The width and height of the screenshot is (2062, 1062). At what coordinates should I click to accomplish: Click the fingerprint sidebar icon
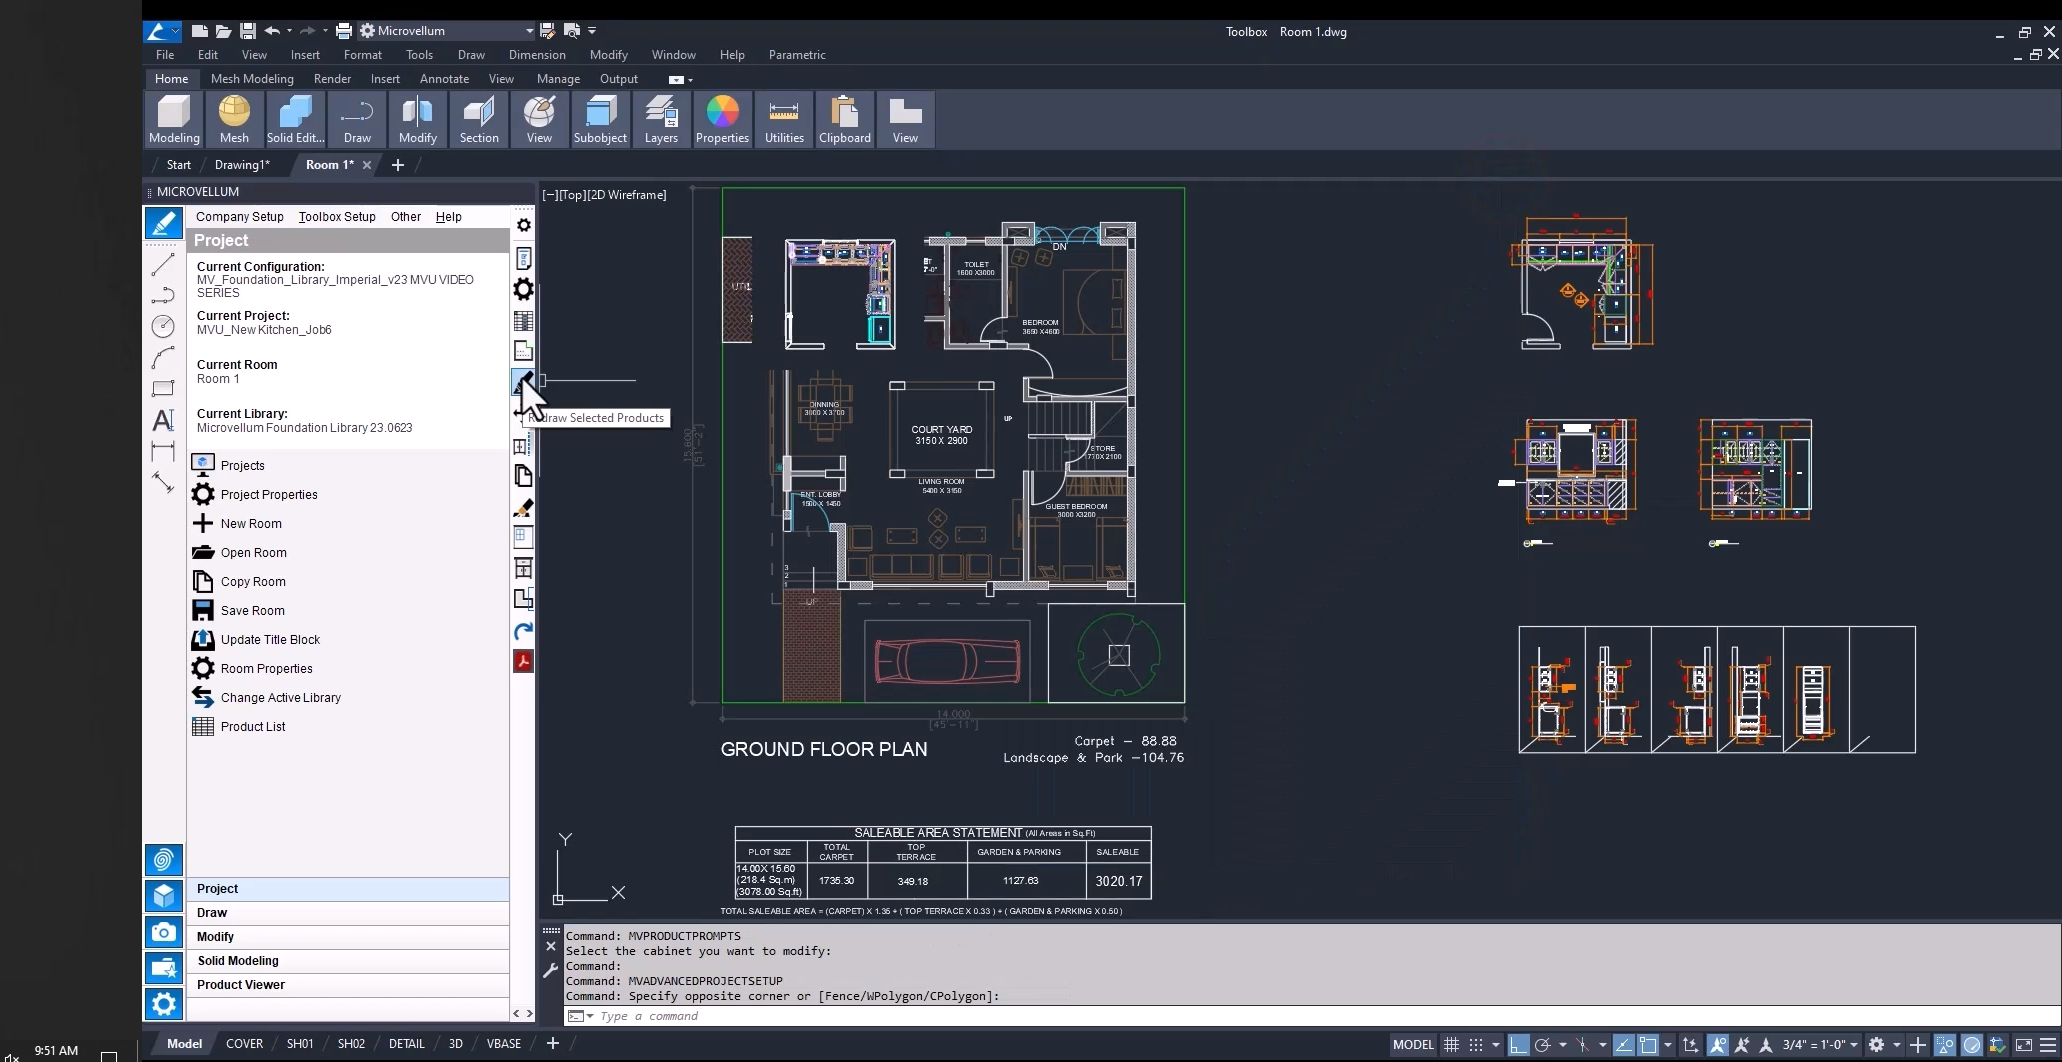click(x=164, y=860)
